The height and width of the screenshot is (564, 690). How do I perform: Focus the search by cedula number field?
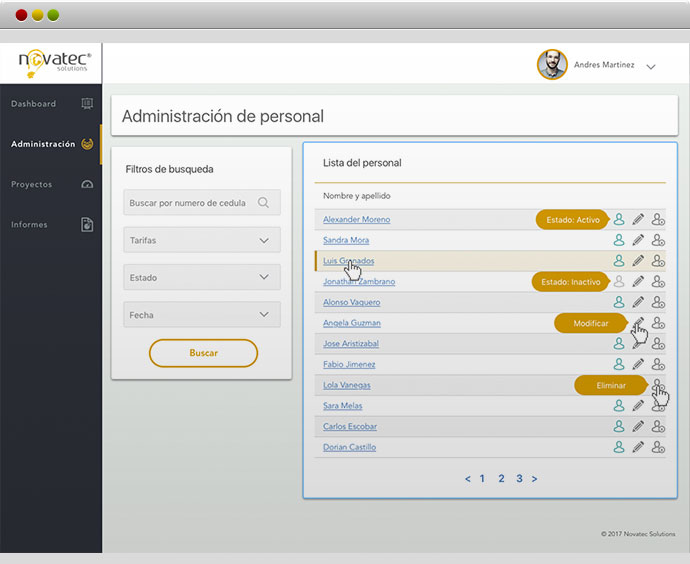(202, 202)
